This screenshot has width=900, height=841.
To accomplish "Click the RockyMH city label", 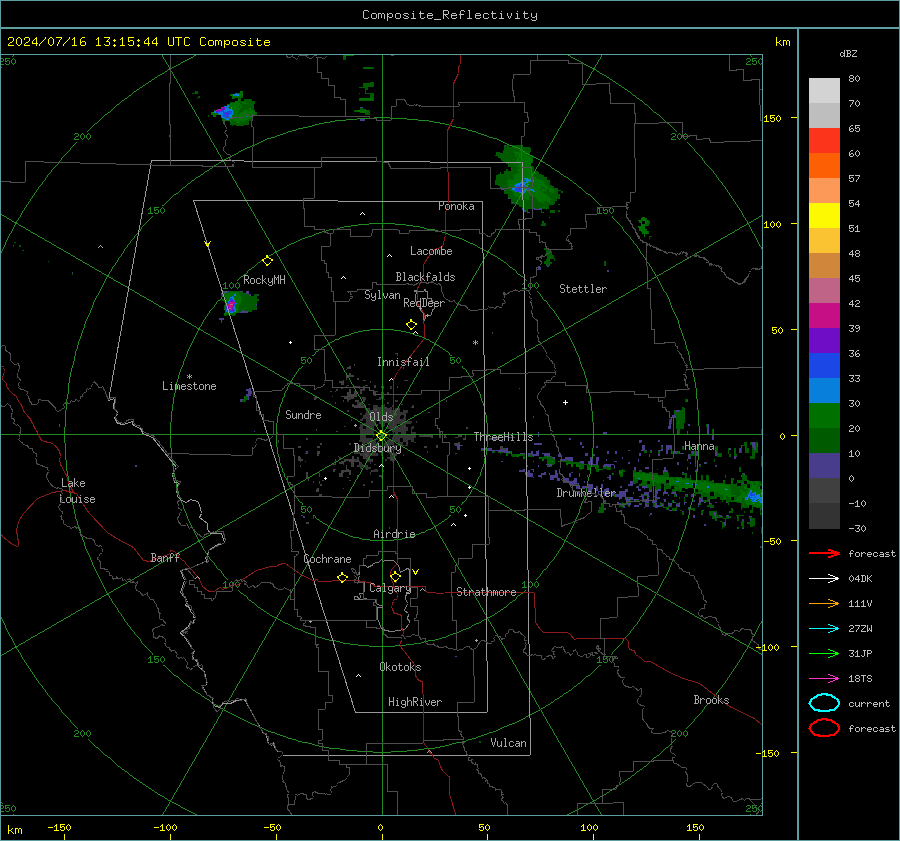I will [x=264, y=280].
